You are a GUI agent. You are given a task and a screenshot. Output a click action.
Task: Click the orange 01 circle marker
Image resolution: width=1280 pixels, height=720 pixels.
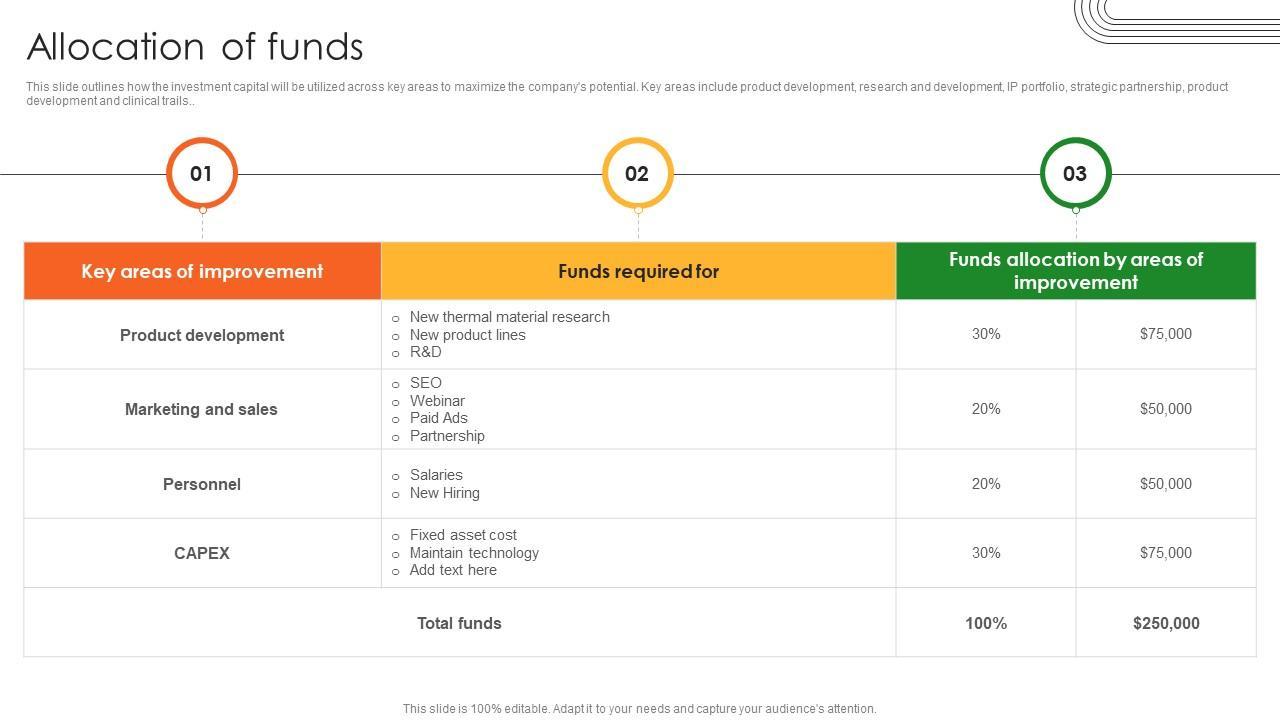[201, 173]
